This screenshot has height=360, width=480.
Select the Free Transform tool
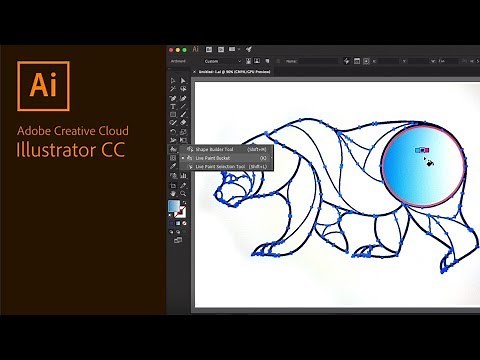[x=183, y=140]
